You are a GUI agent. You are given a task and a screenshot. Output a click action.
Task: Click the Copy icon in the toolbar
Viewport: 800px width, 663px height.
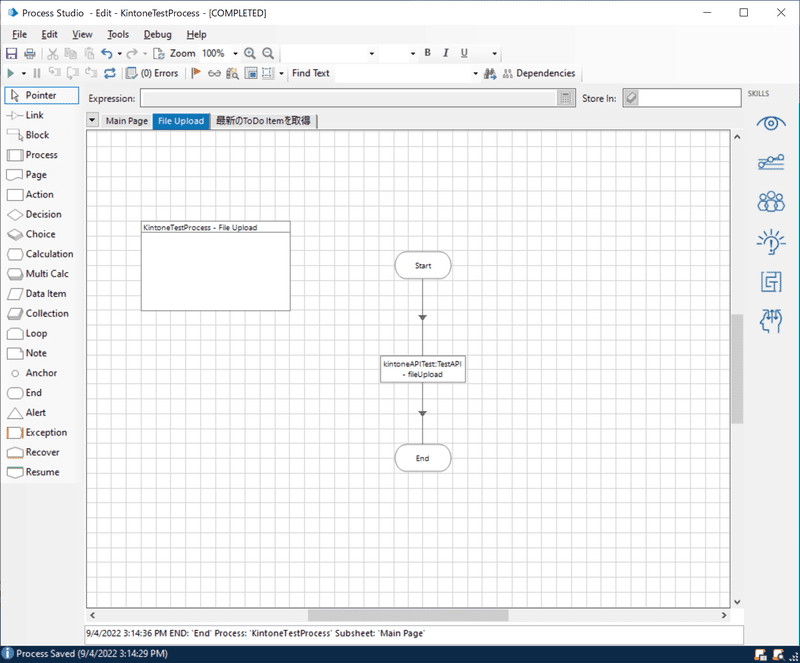(70, 53)
